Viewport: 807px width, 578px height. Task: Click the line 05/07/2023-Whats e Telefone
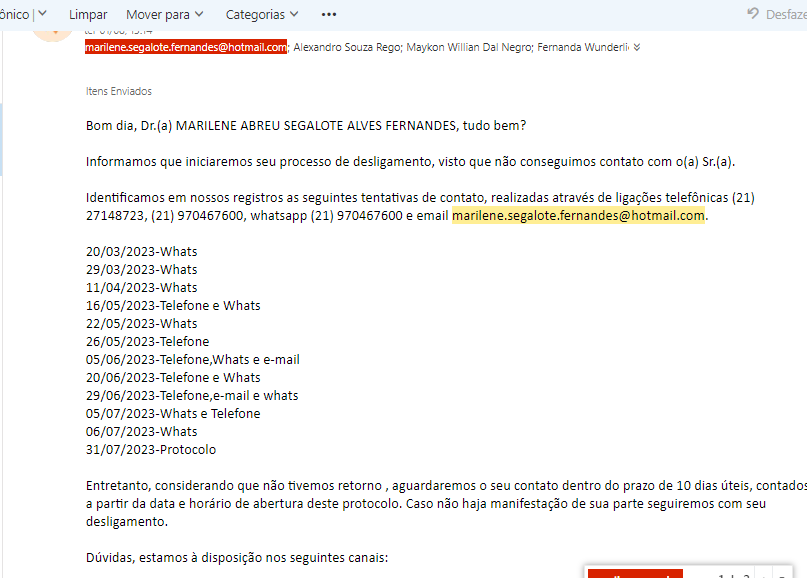point(173,414)
